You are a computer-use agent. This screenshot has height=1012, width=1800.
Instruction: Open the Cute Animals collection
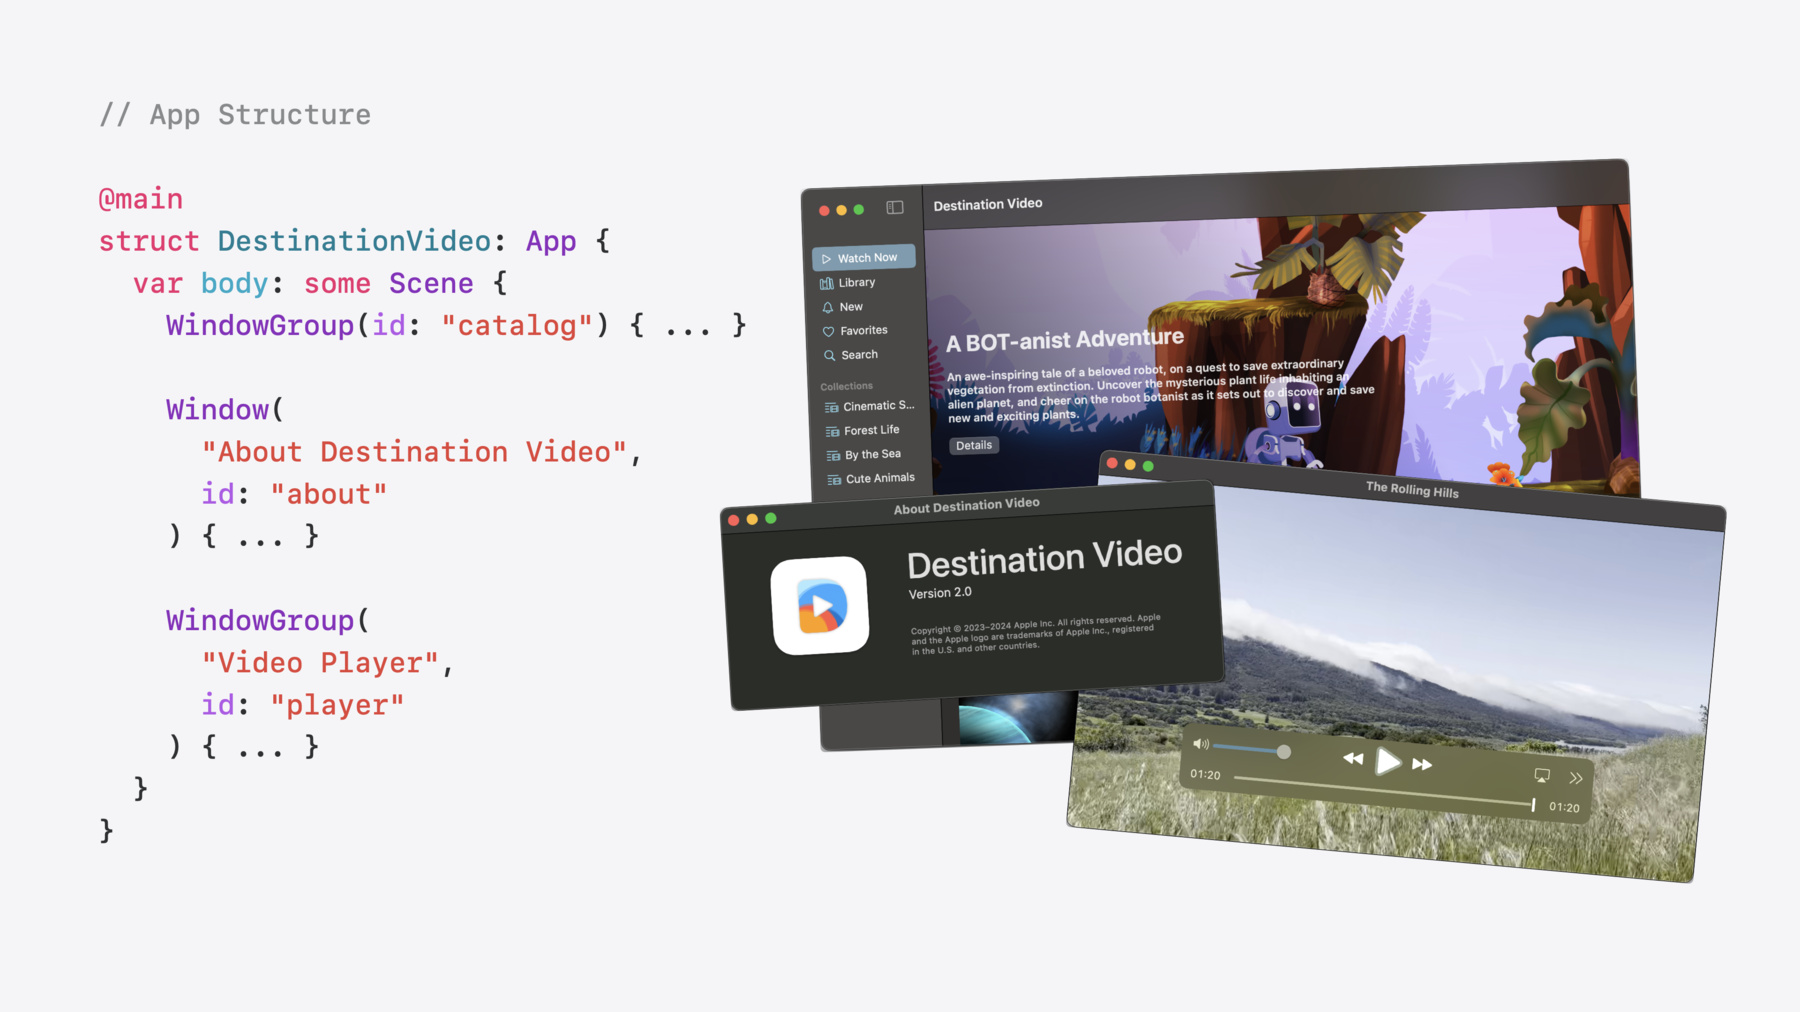[873, 479]
